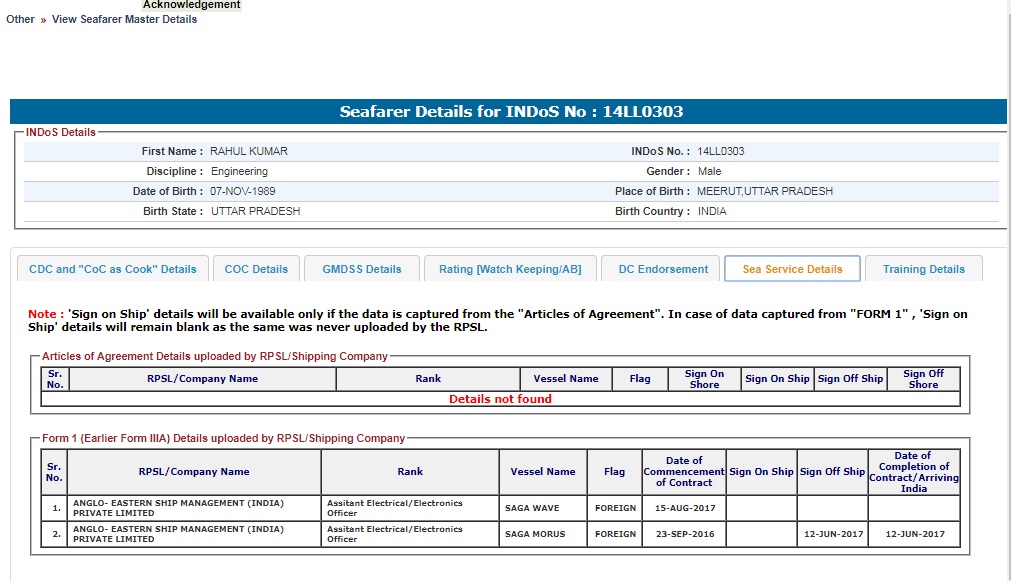
Task: Click the Acknowledgement link at top
Action: coord(192,5)
